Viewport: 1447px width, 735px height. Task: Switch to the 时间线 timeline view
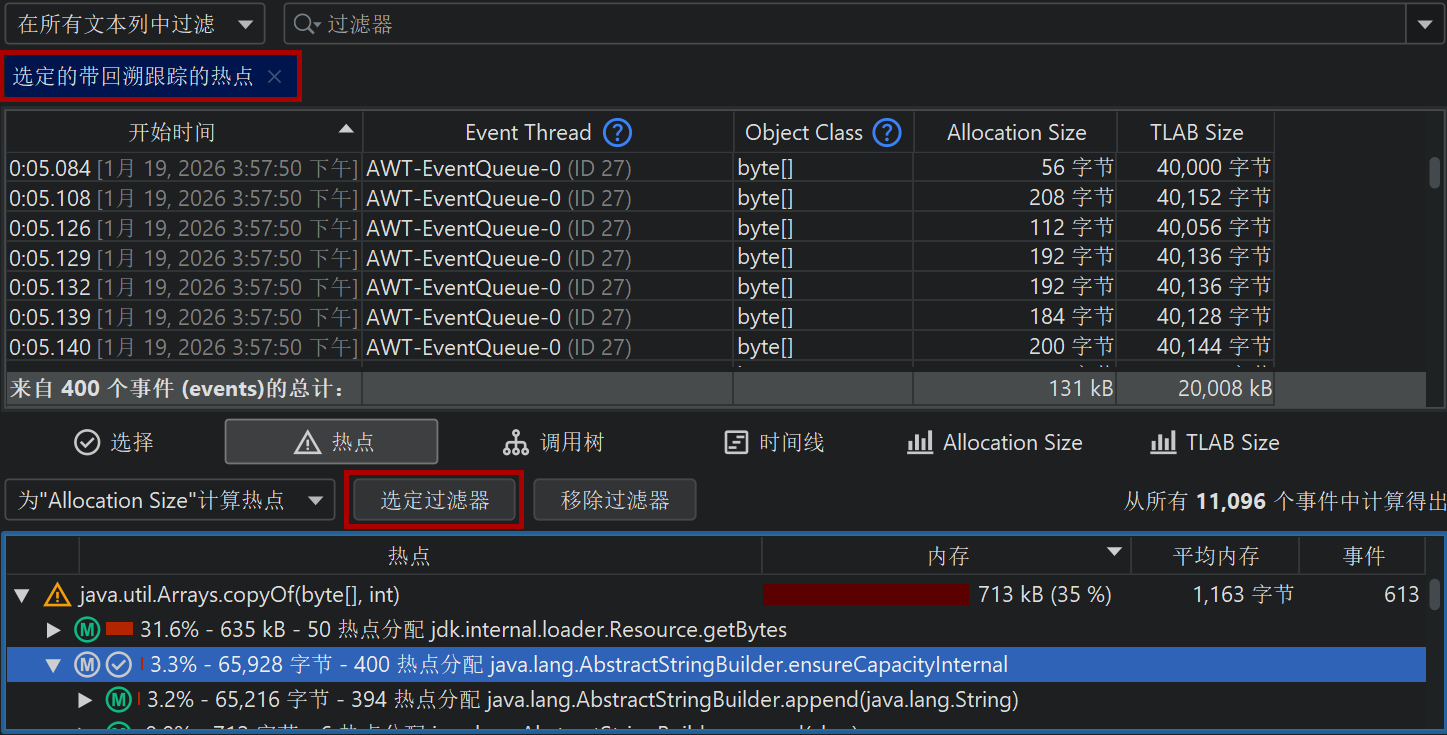(x=773, y=442)
